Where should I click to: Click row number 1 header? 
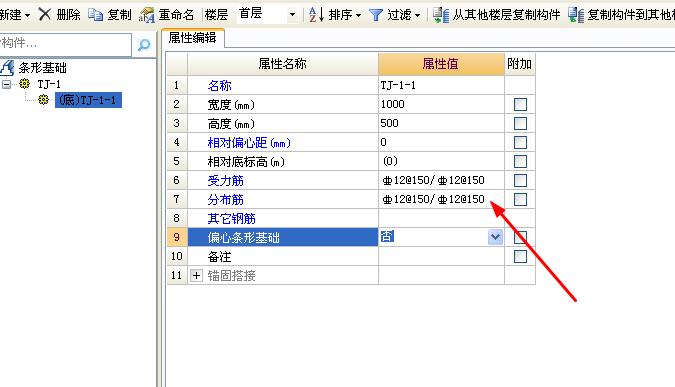(x=177, y=85)
